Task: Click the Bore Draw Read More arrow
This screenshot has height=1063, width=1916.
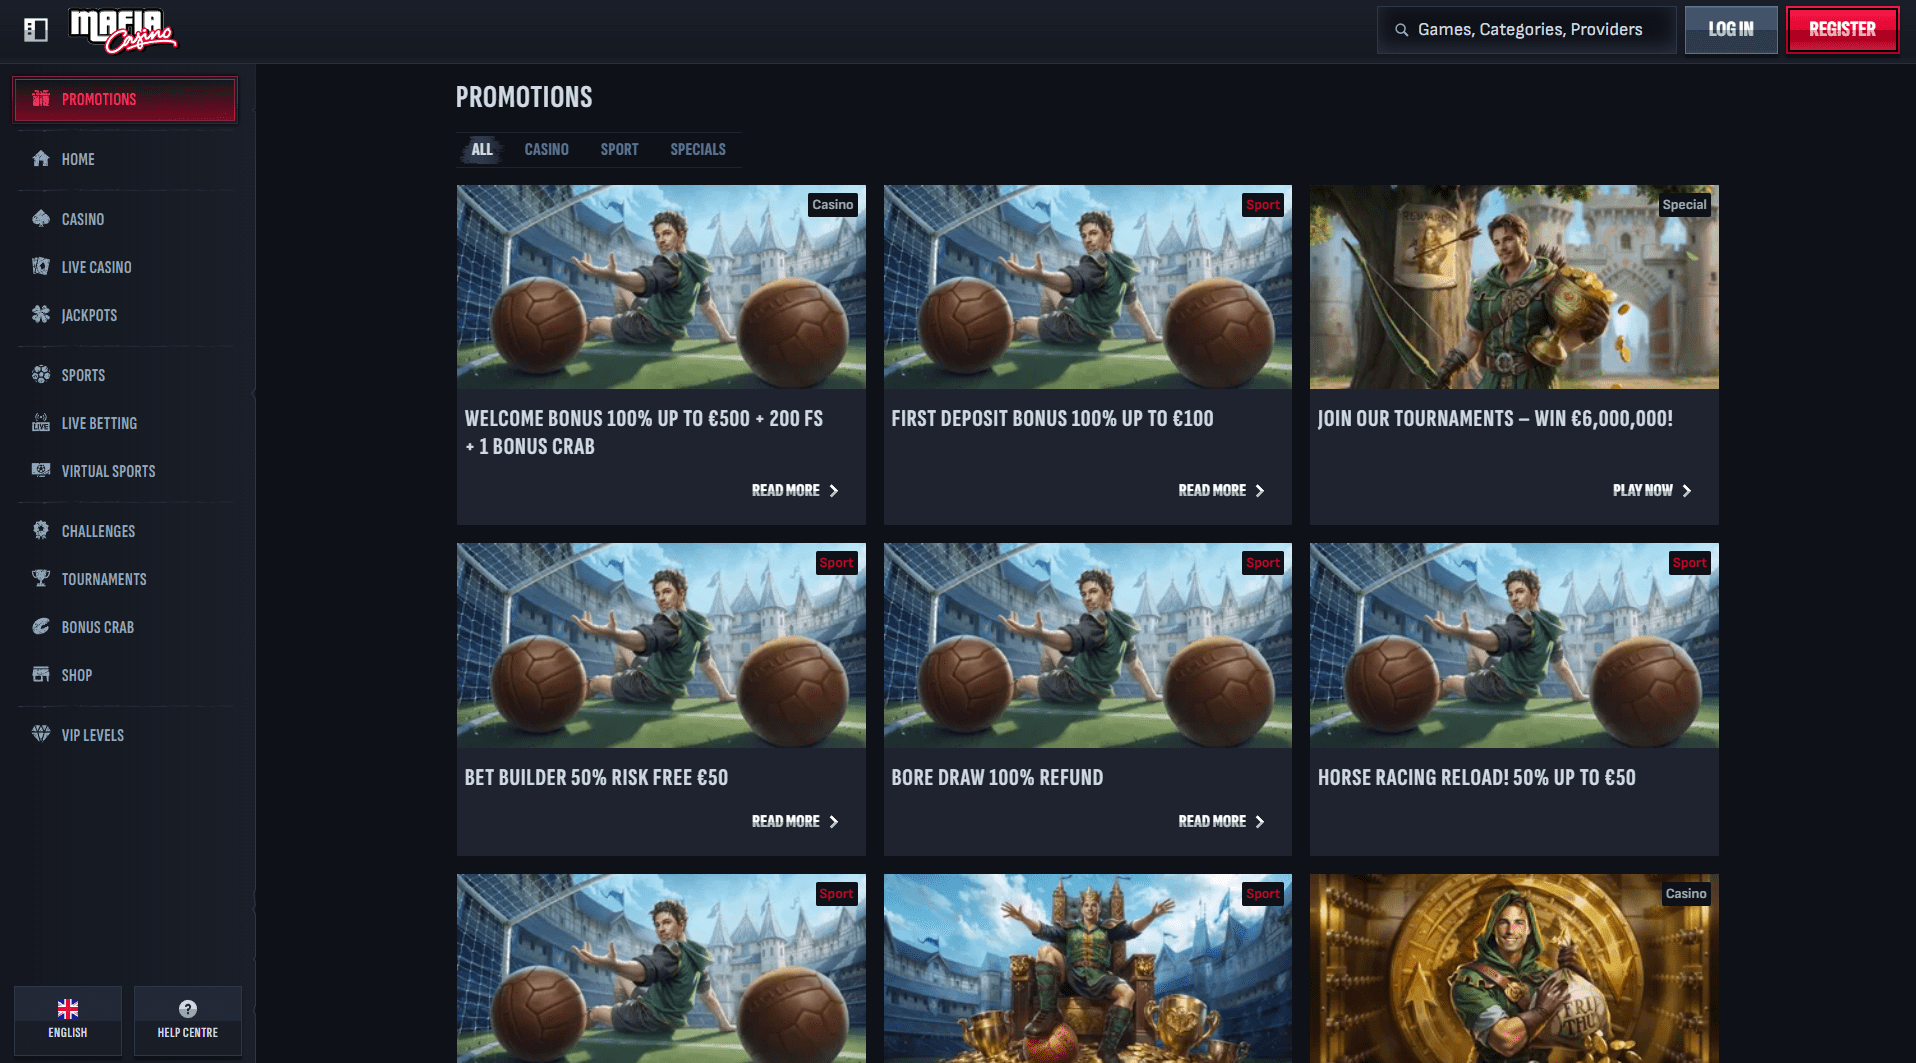Action: (1260, 821)
